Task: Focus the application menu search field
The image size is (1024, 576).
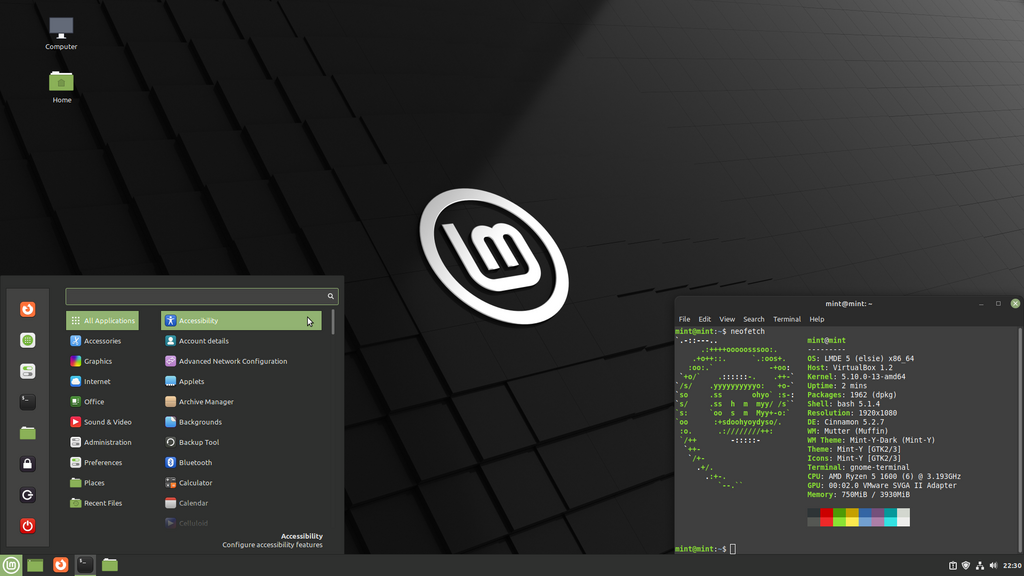Action: [202, 296]
